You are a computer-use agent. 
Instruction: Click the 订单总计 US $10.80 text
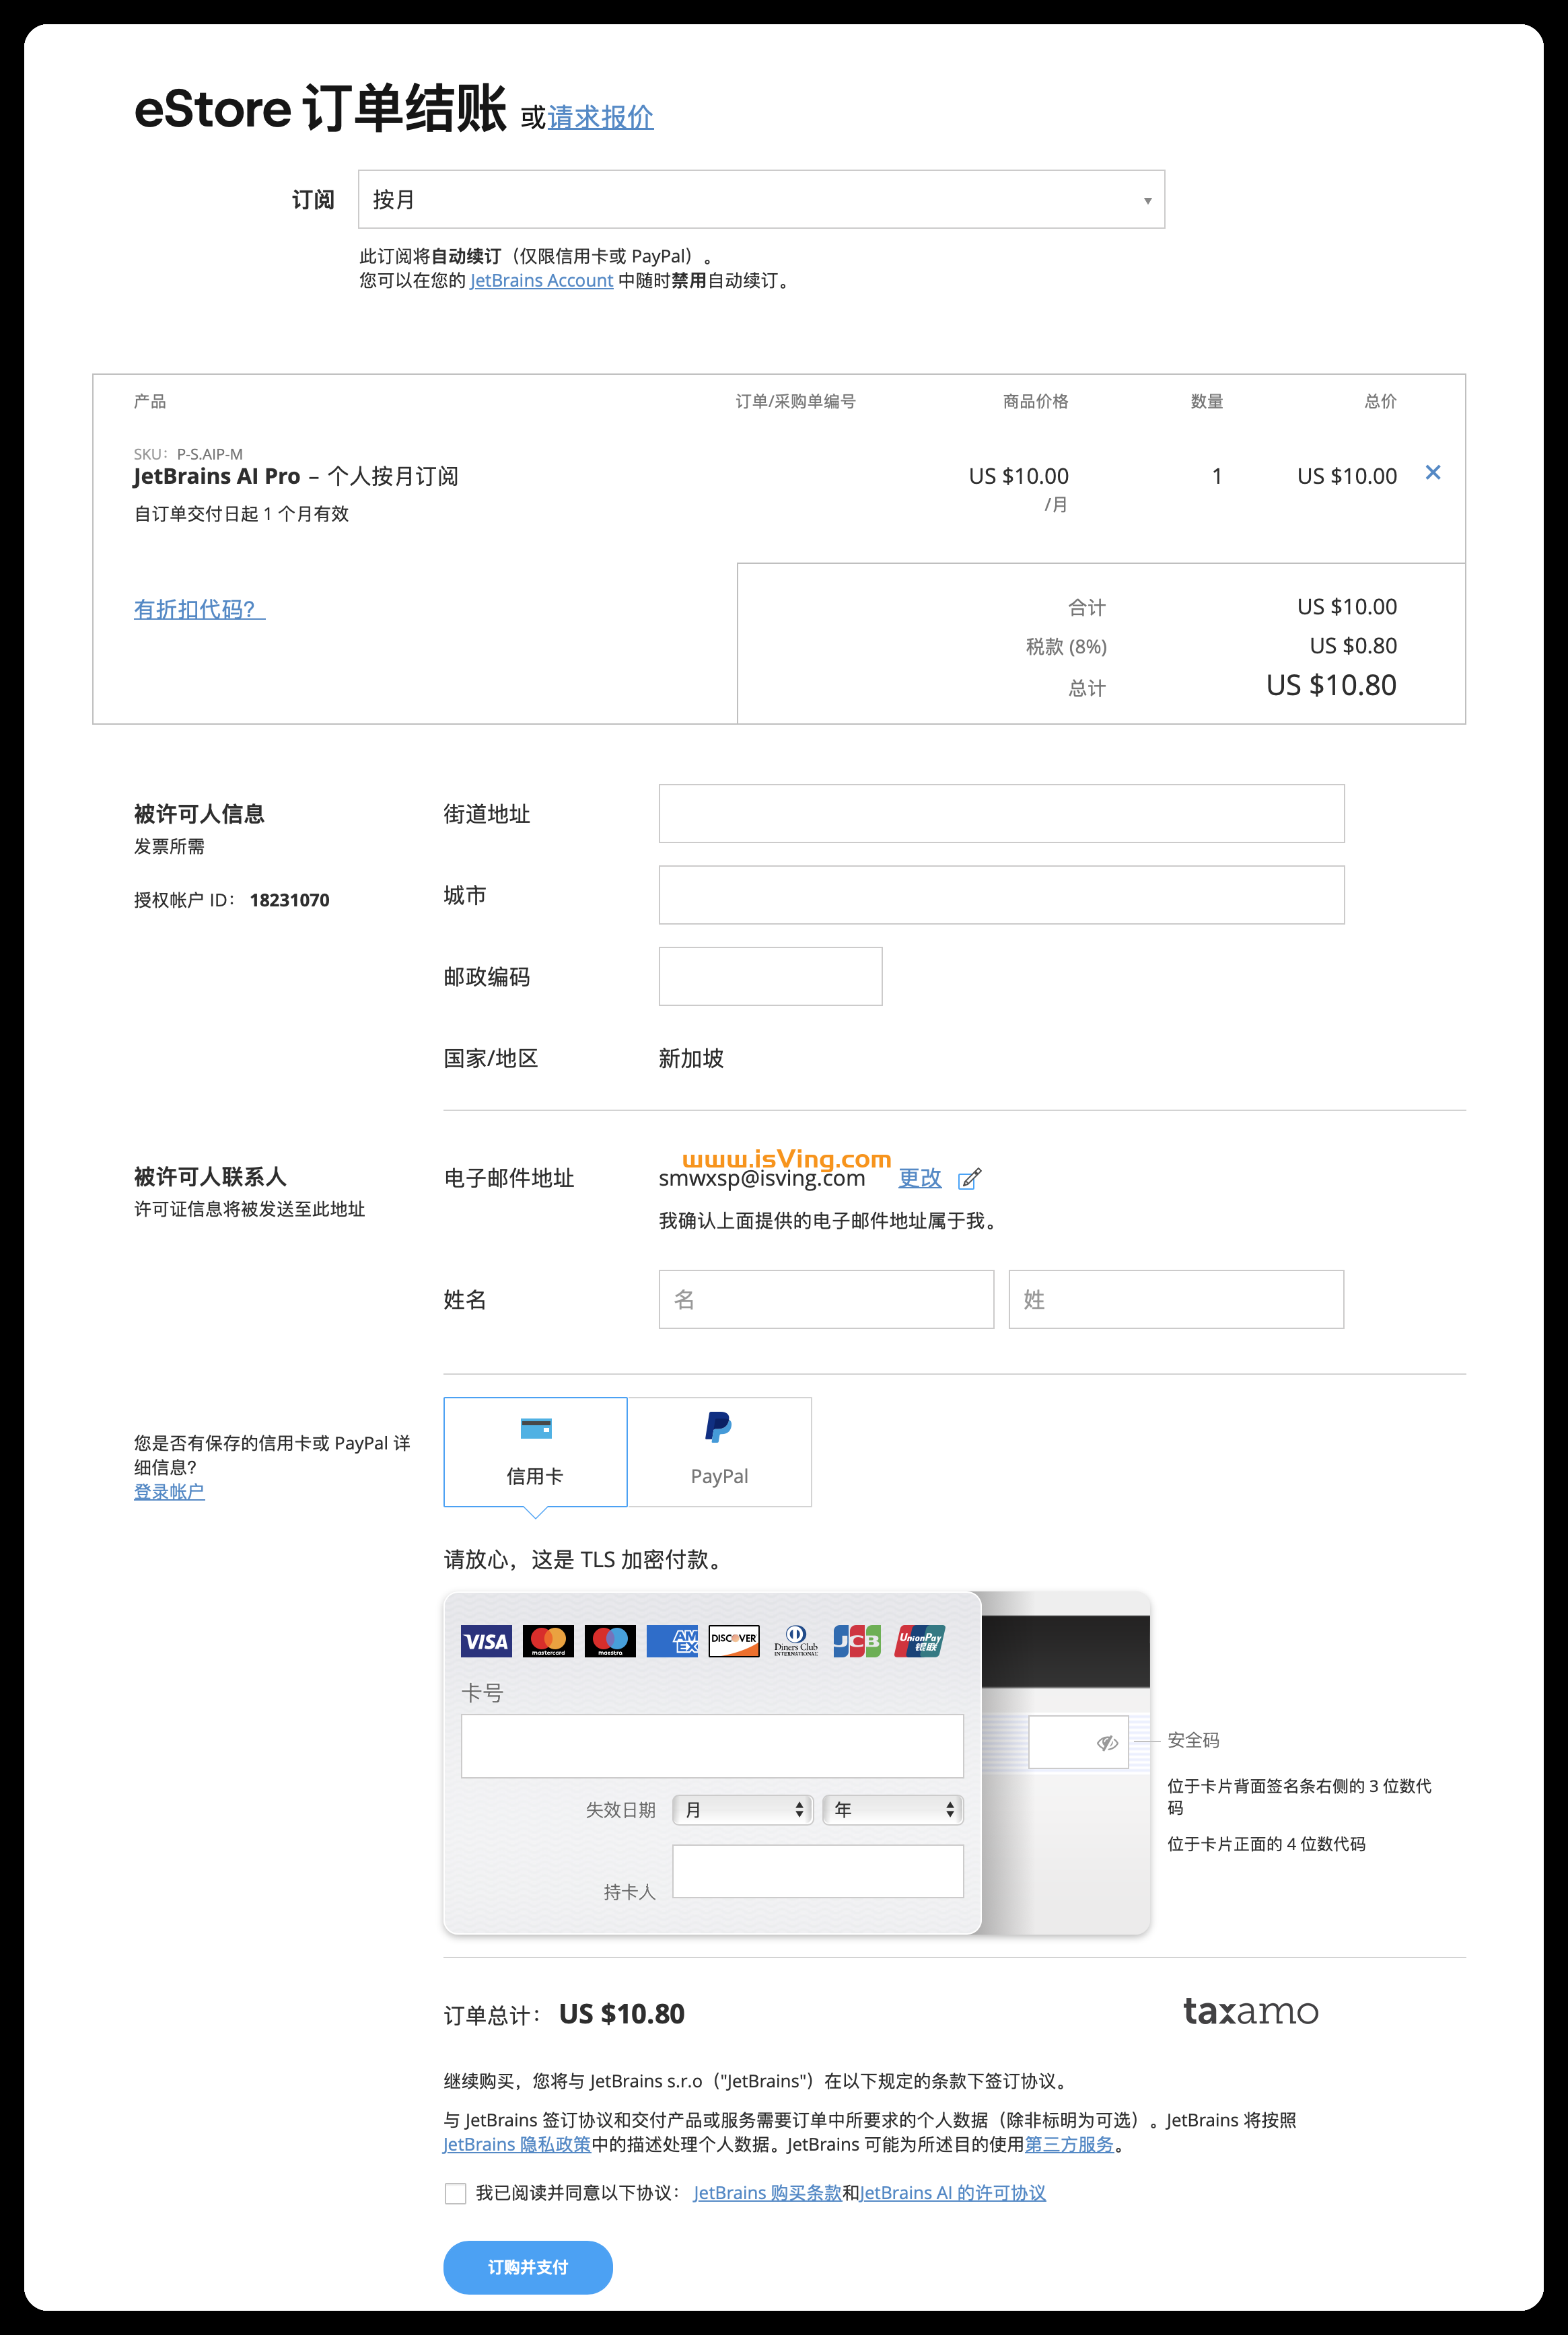pyautogui.click(x=564, y=2014)
